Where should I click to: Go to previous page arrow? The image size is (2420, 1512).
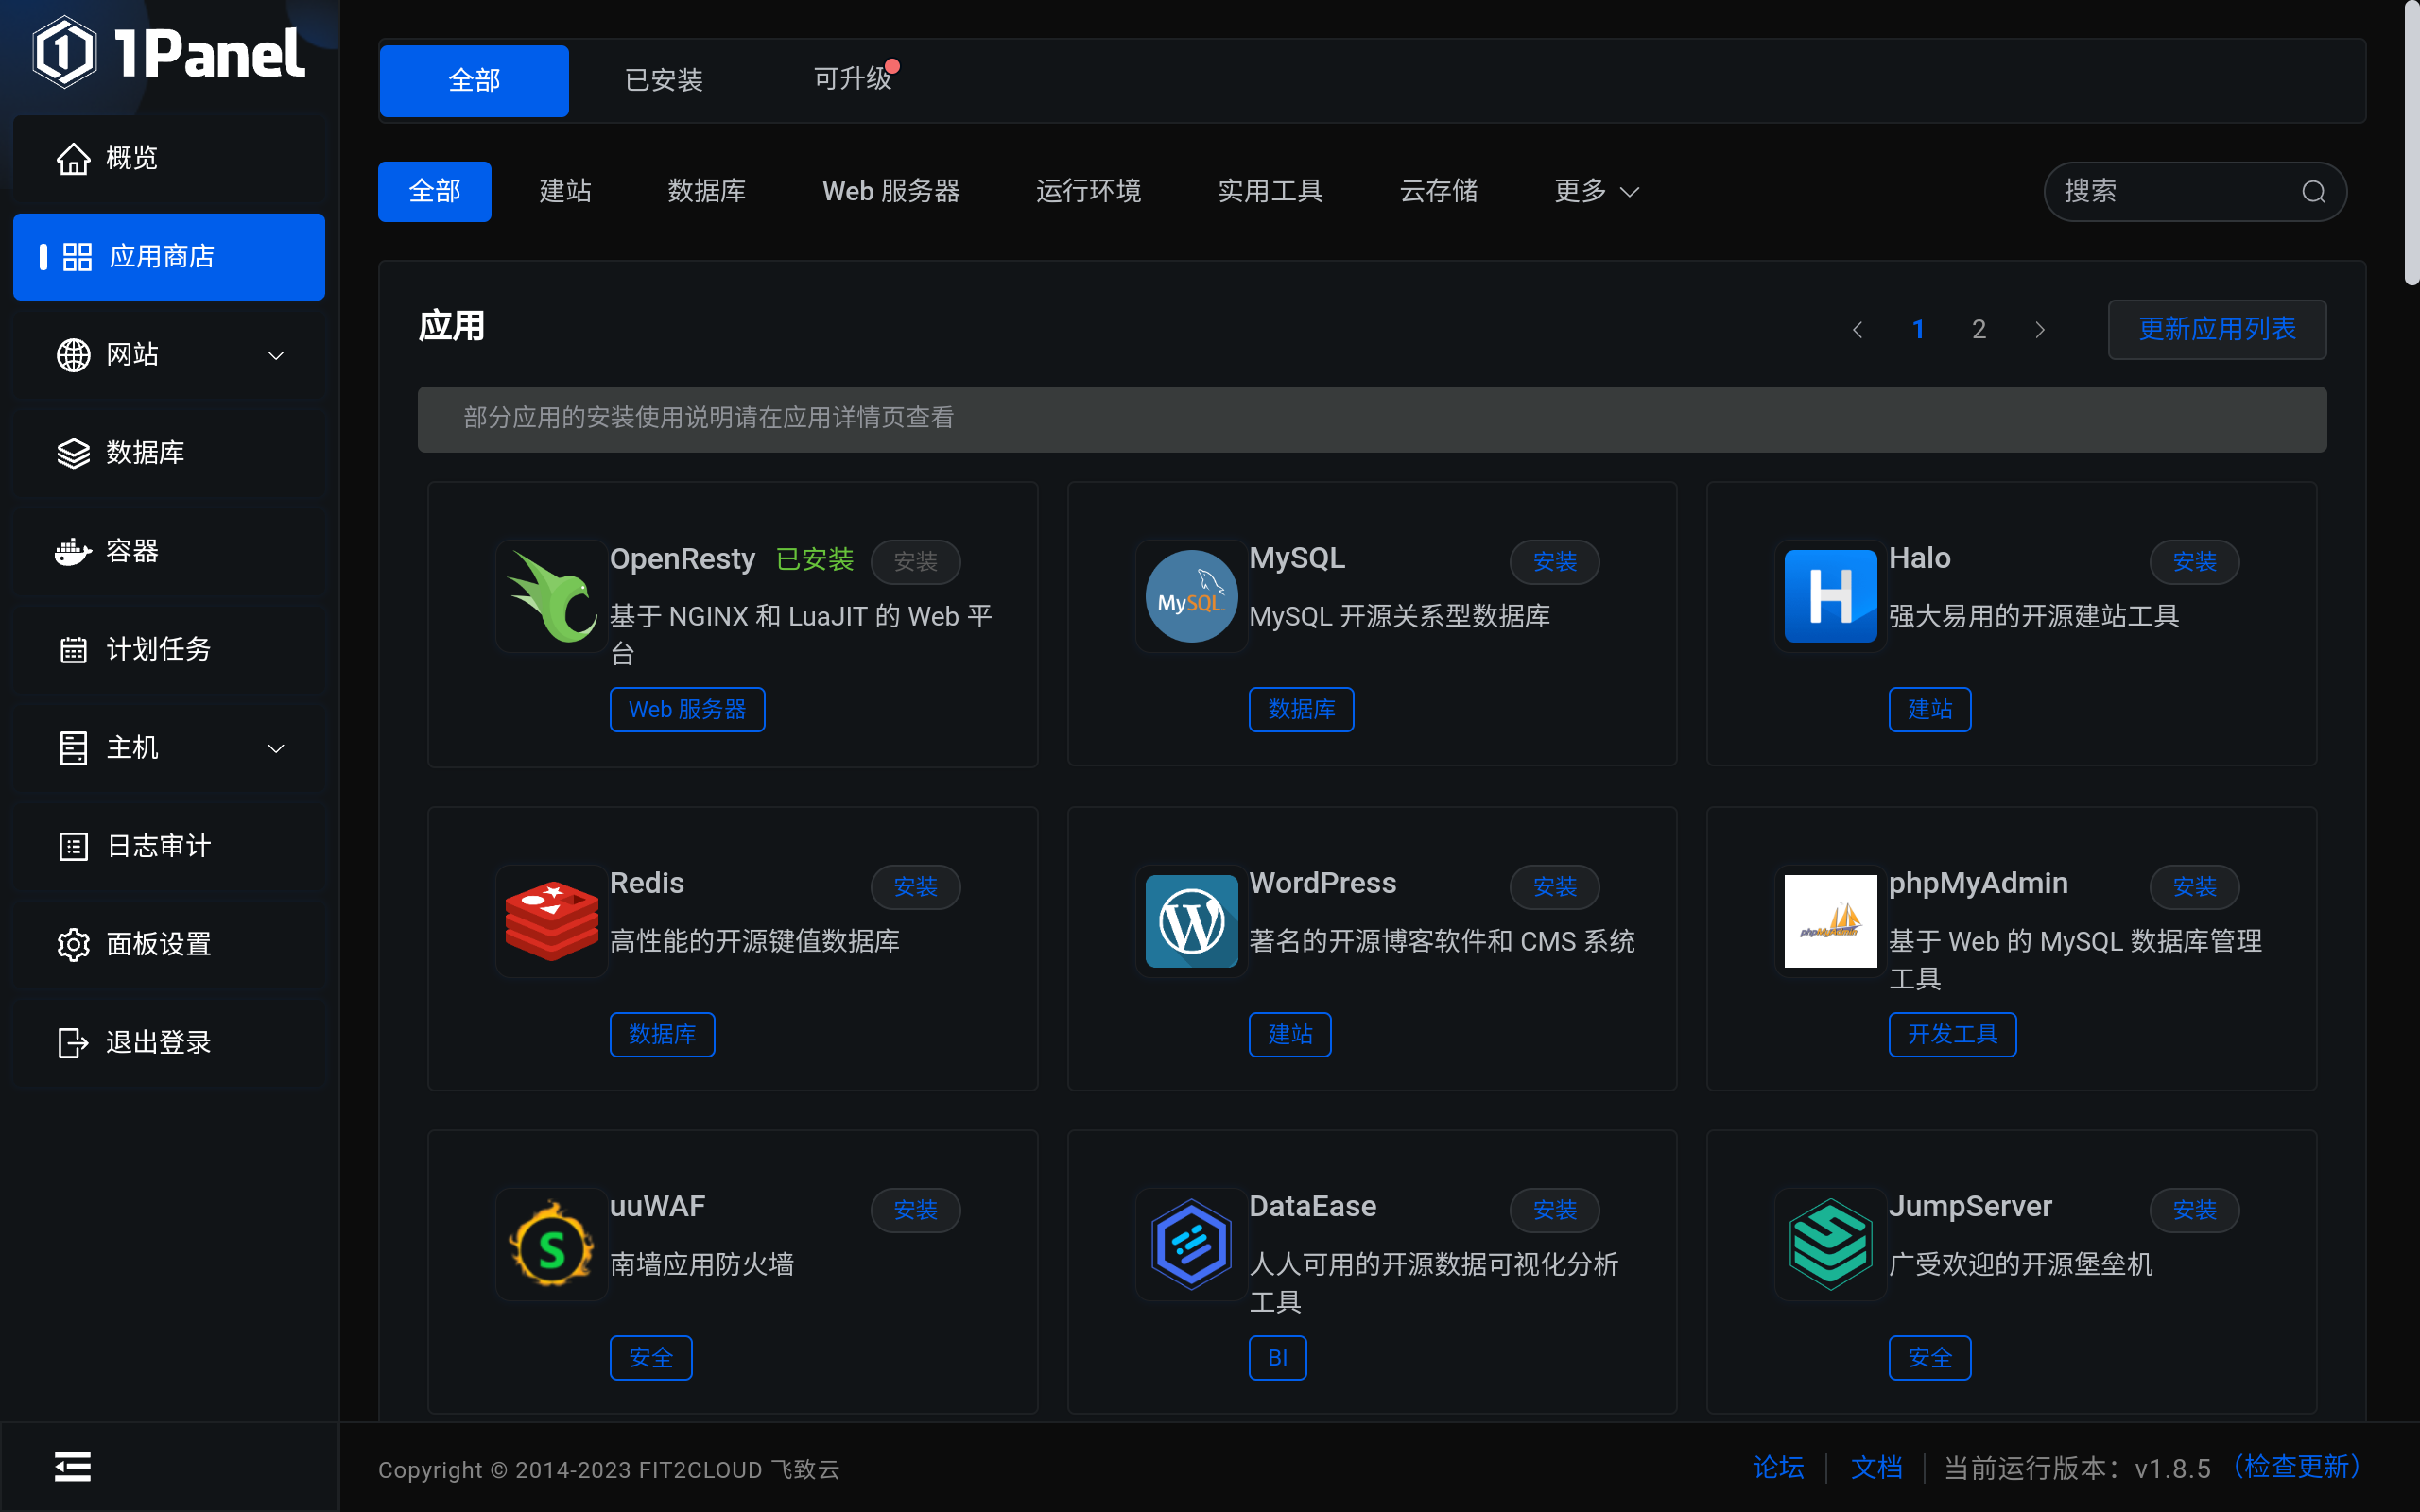tap(1857, 330)
